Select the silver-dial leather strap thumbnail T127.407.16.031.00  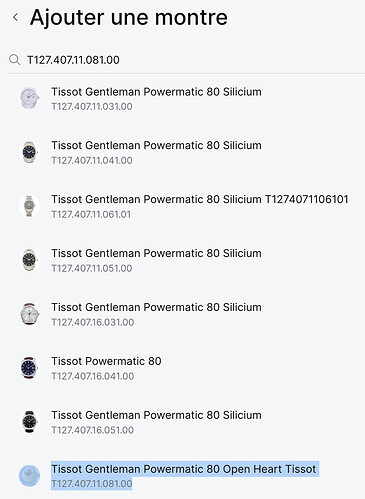coord(29,314)
